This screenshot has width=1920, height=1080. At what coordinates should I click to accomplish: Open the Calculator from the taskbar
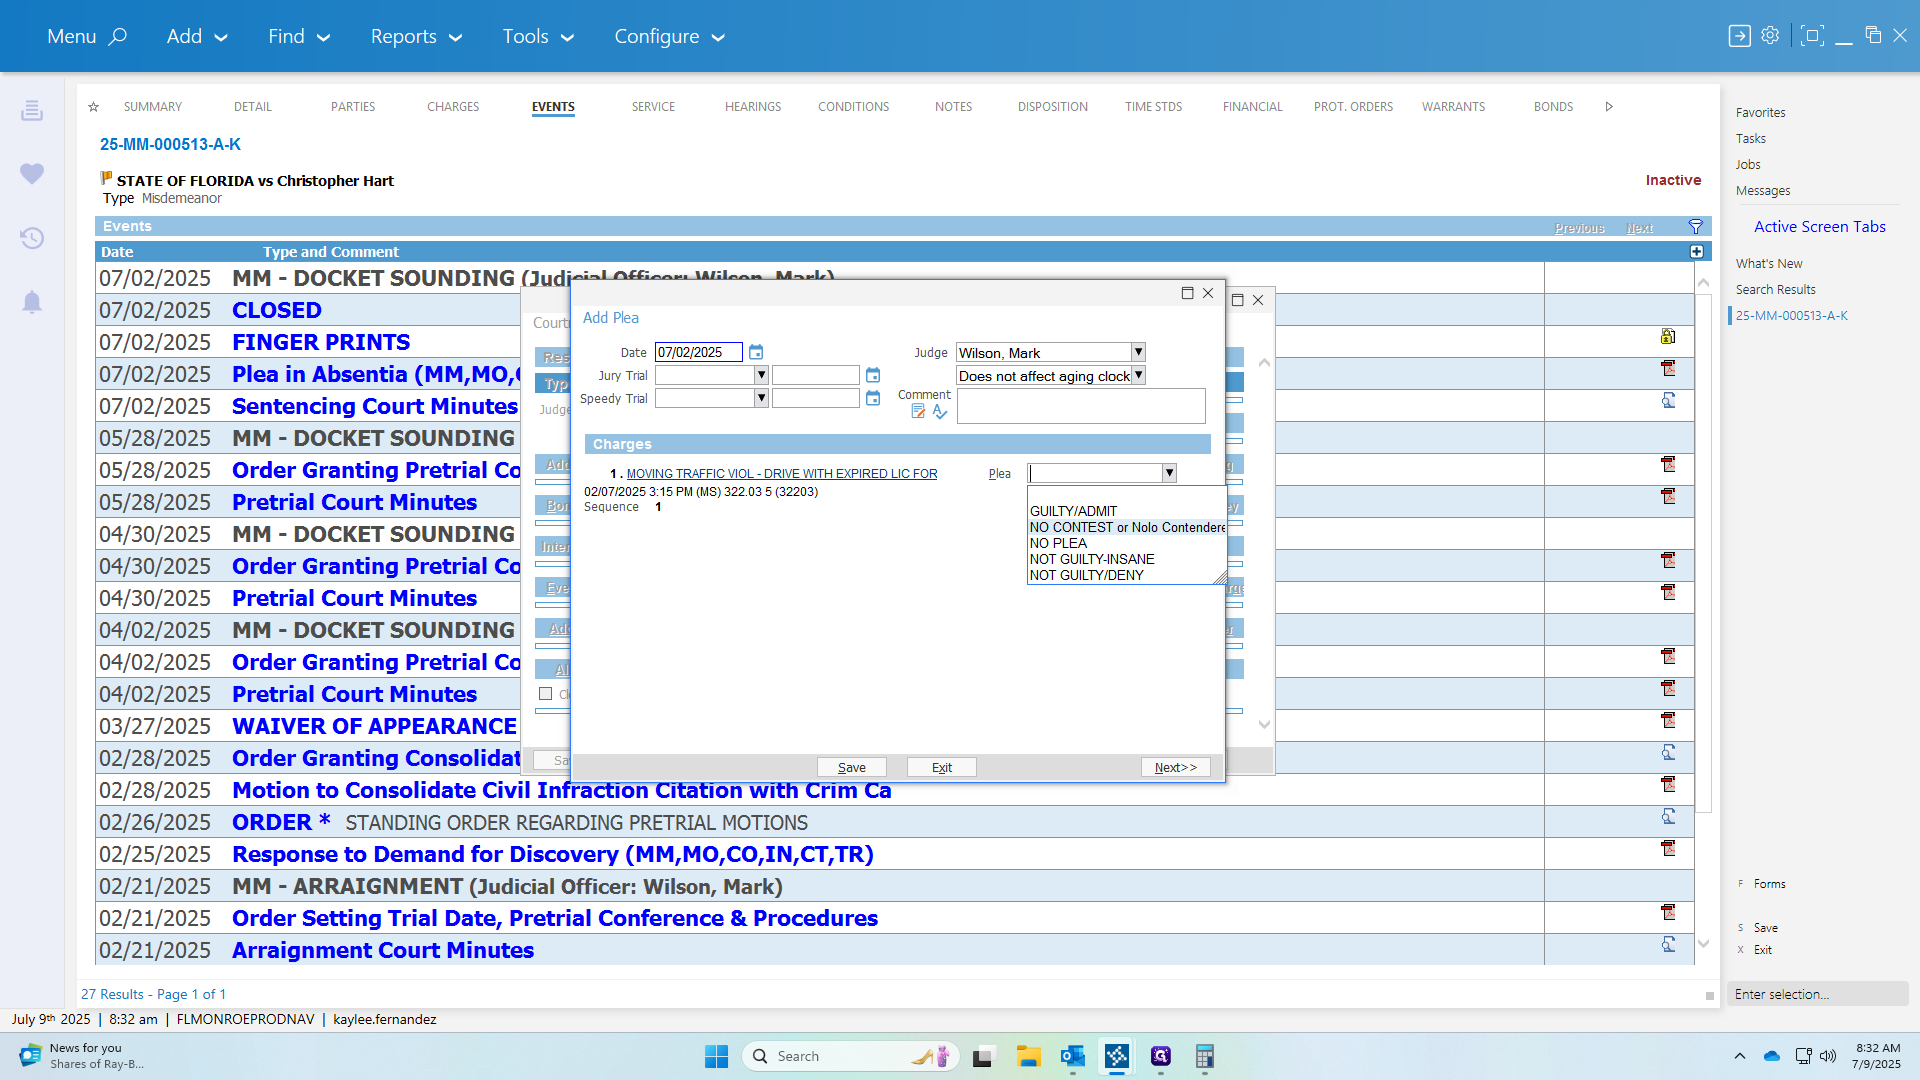pos(1204,1056)
